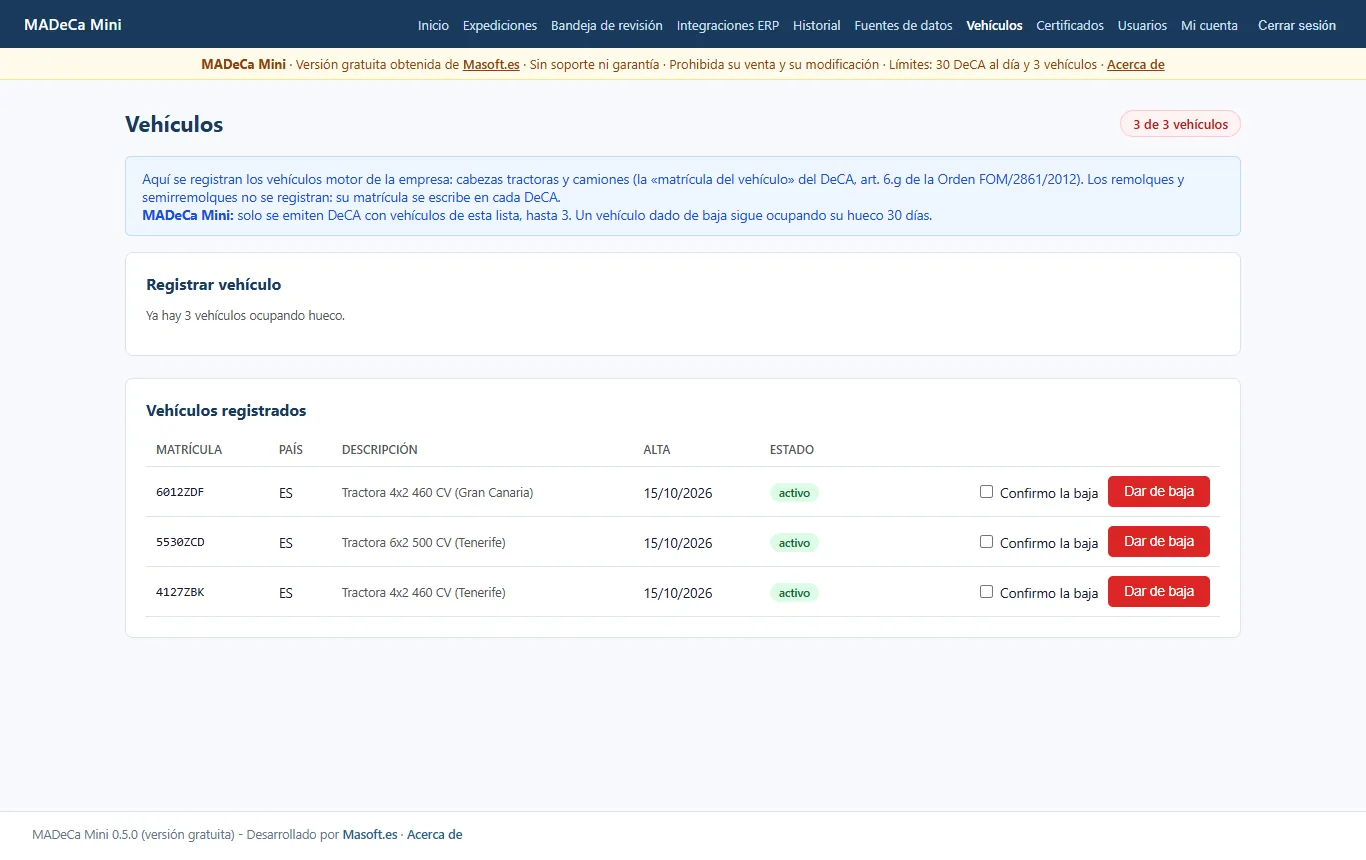Viewport: 1366px width, 860px height.
Task: Select the license plate 6012ZDF
Action: [x=180, y=492]
